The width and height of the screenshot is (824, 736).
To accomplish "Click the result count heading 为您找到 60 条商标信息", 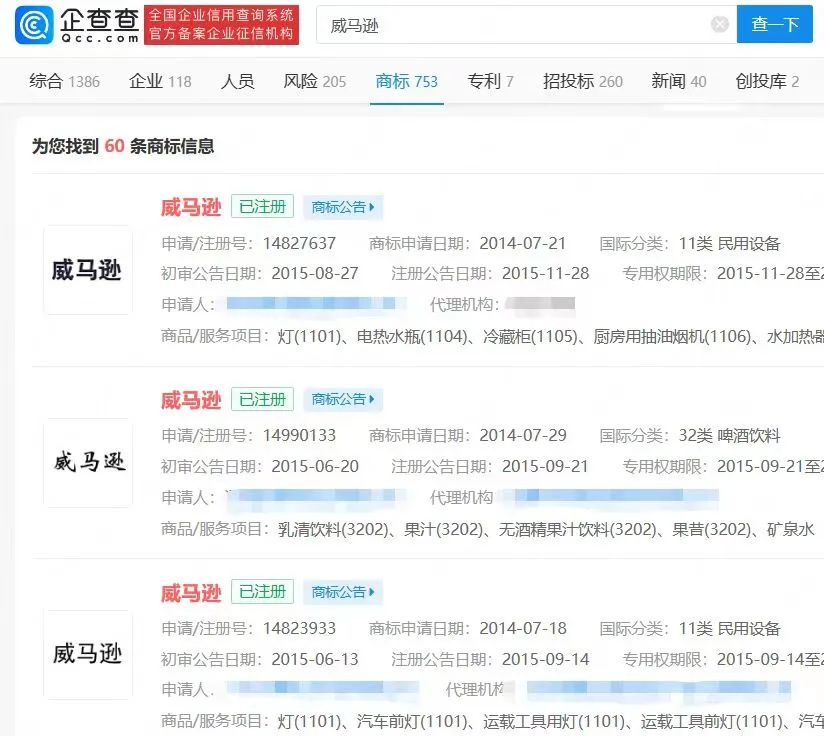I will (123, 146).
